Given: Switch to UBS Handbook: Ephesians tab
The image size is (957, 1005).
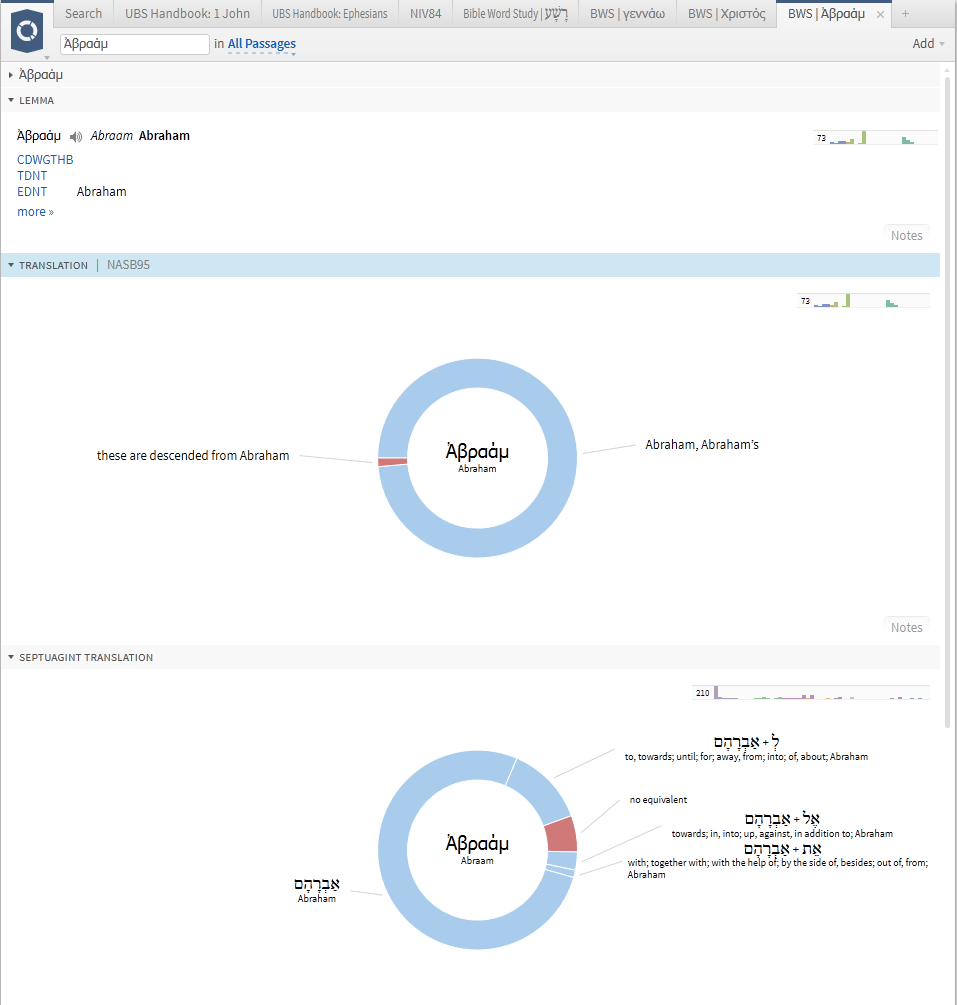Looking at the screenshot, I should [x=329, y=13].
